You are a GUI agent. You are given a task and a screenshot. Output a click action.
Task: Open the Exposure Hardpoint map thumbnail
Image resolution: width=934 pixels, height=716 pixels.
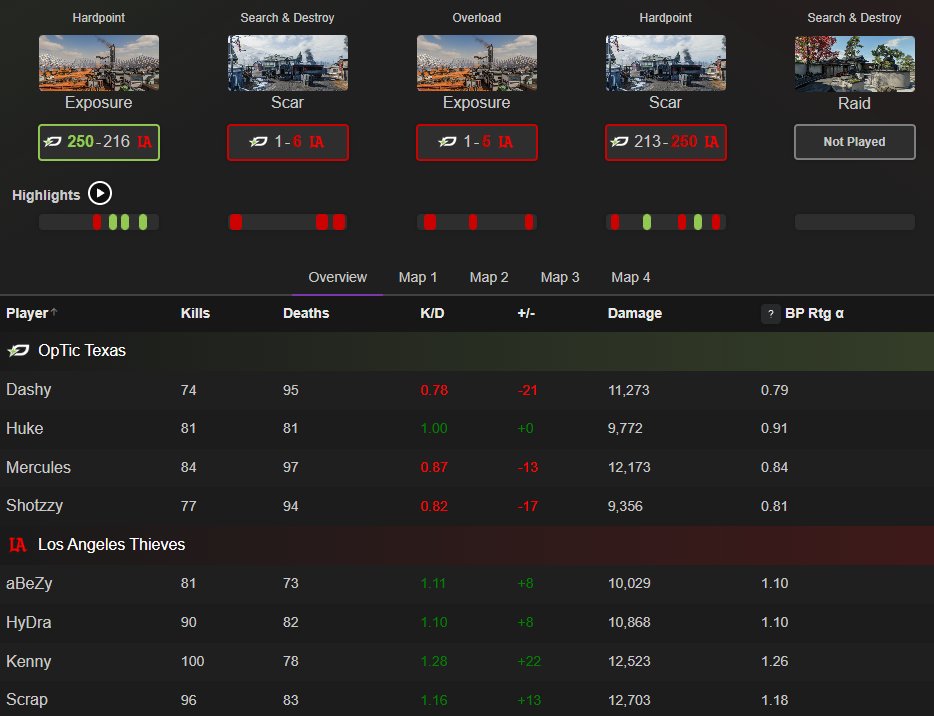tap(99, 63)
